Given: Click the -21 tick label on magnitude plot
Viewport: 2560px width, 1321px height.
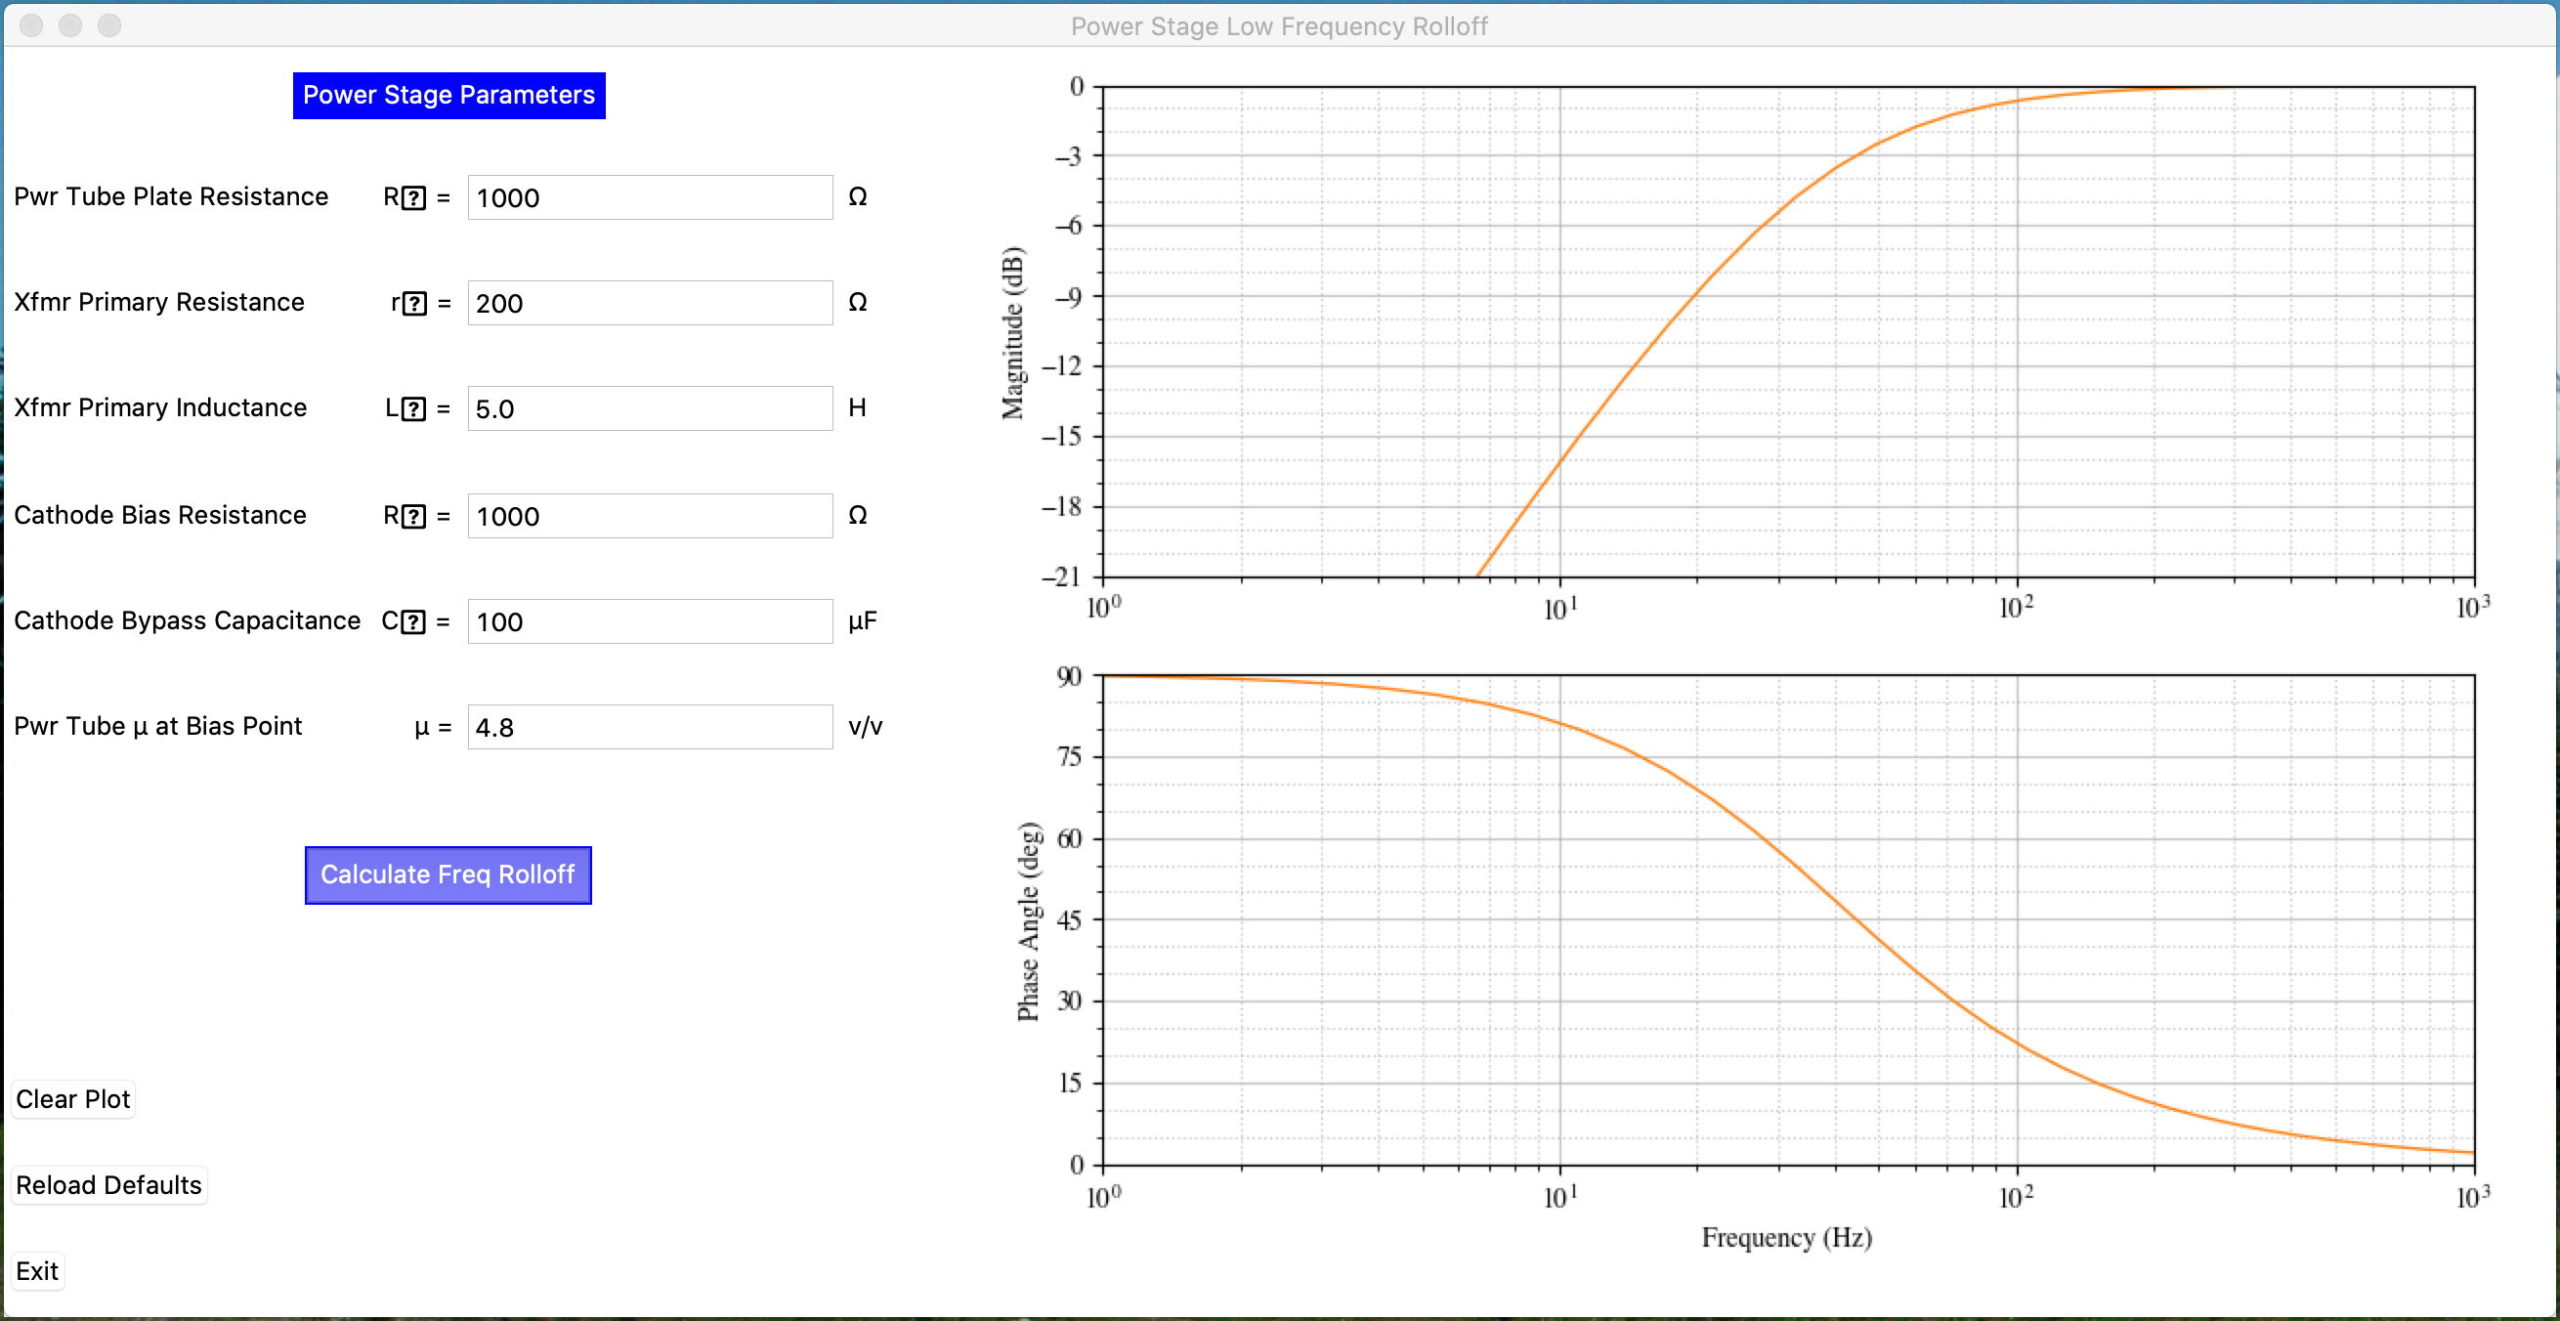Looking at the screenshot, I should click(x=1061, y=577).
